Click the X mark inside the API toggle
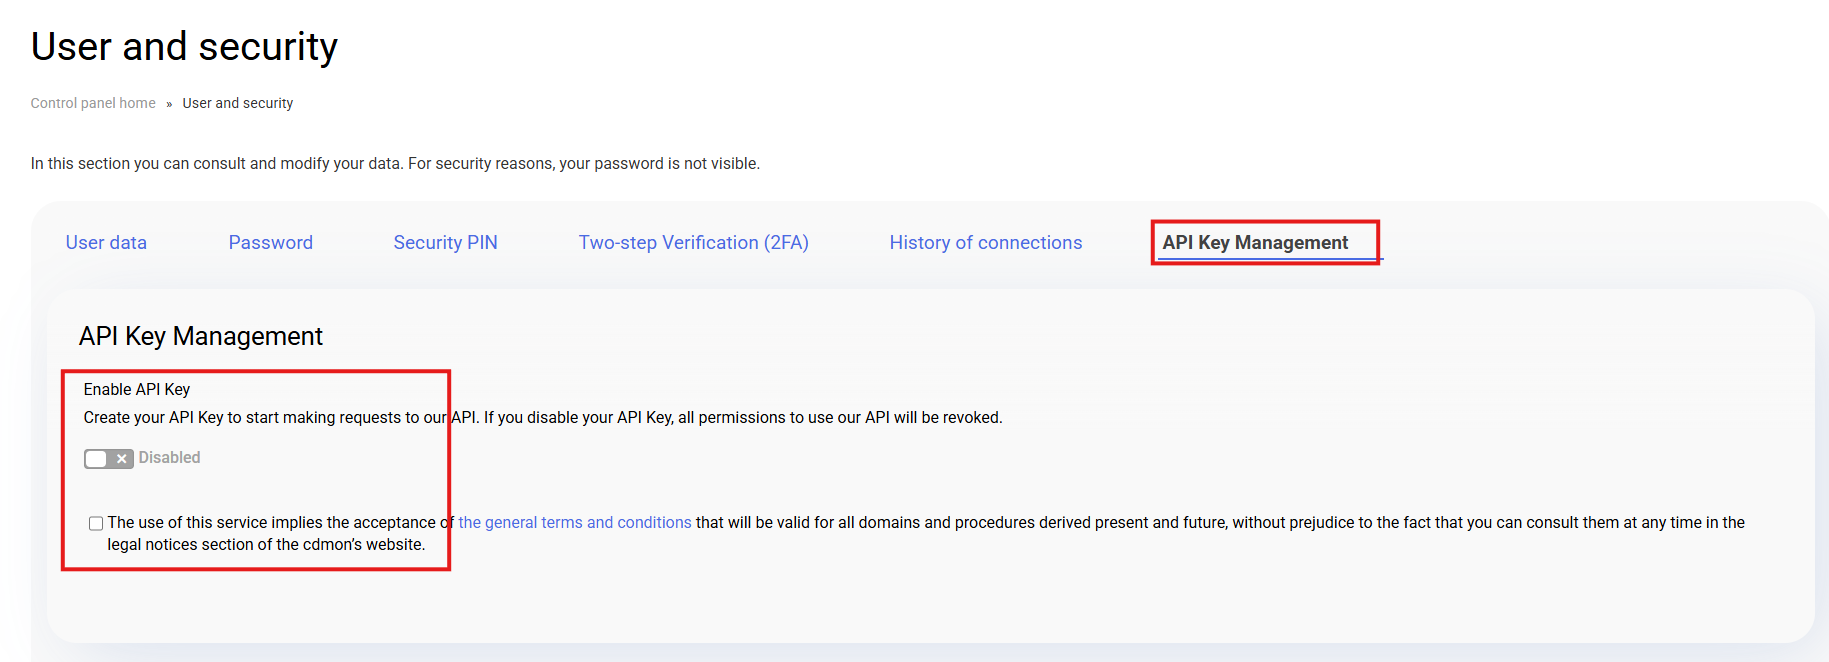 pos(121,459)
